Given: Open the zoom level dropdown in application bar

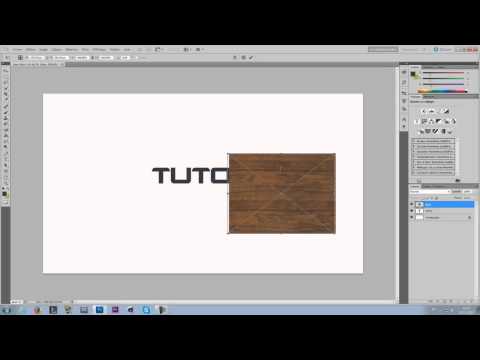Looking at the screenshot, I should click(173, 49).
